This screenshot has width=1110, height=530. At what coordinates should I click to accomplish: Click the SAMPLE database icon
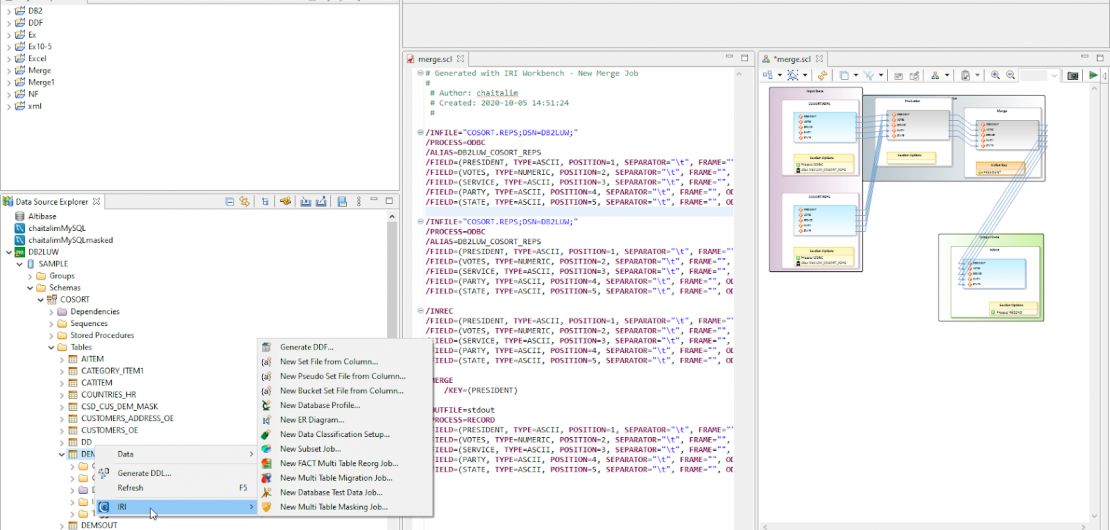point(30,264)
